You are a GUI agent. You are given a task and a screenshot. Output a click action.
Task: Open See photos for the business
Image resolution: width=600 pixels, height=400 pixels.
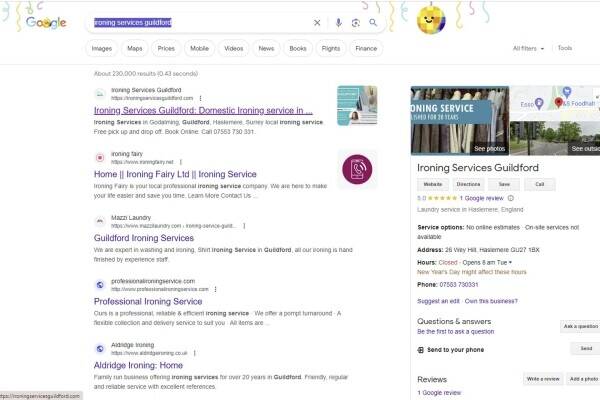[489, 149]
